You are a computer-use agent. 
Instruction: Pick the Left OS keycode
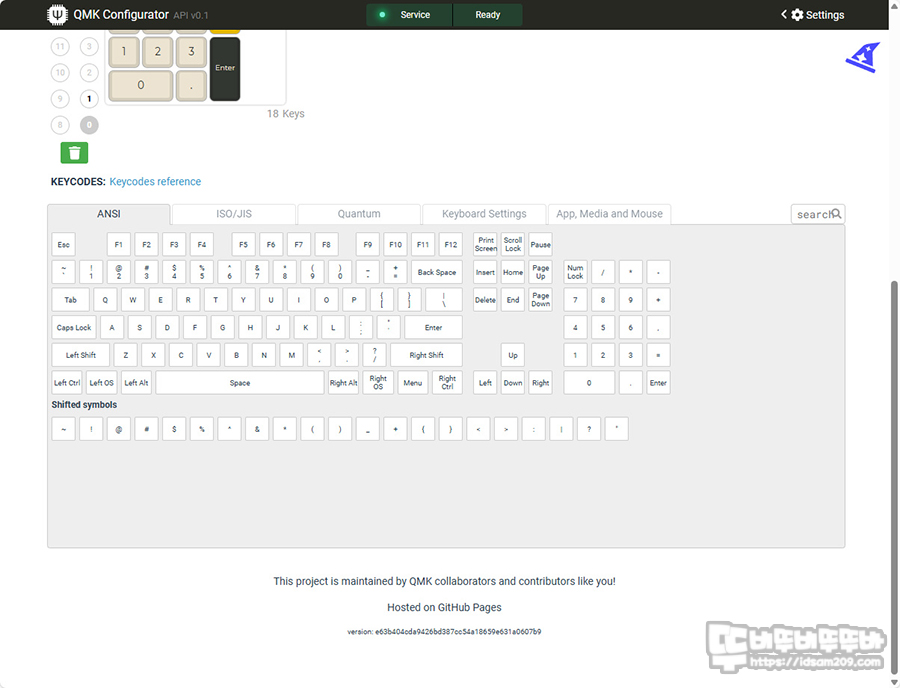click(101, 383)
